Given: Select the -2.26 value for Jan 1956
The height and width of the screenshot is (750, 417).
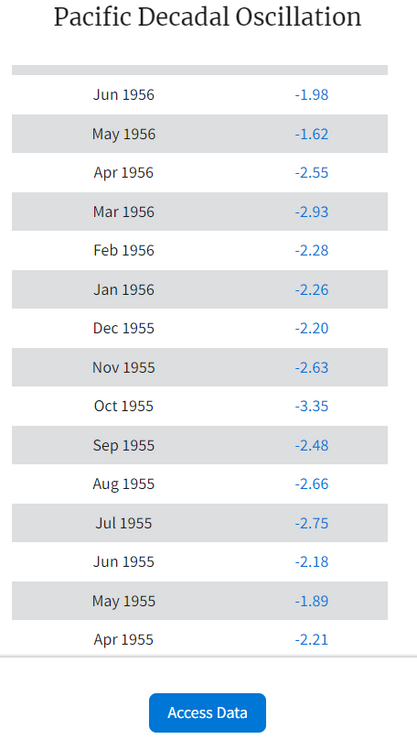Looking at the screenshot, I should pos(312,290).
